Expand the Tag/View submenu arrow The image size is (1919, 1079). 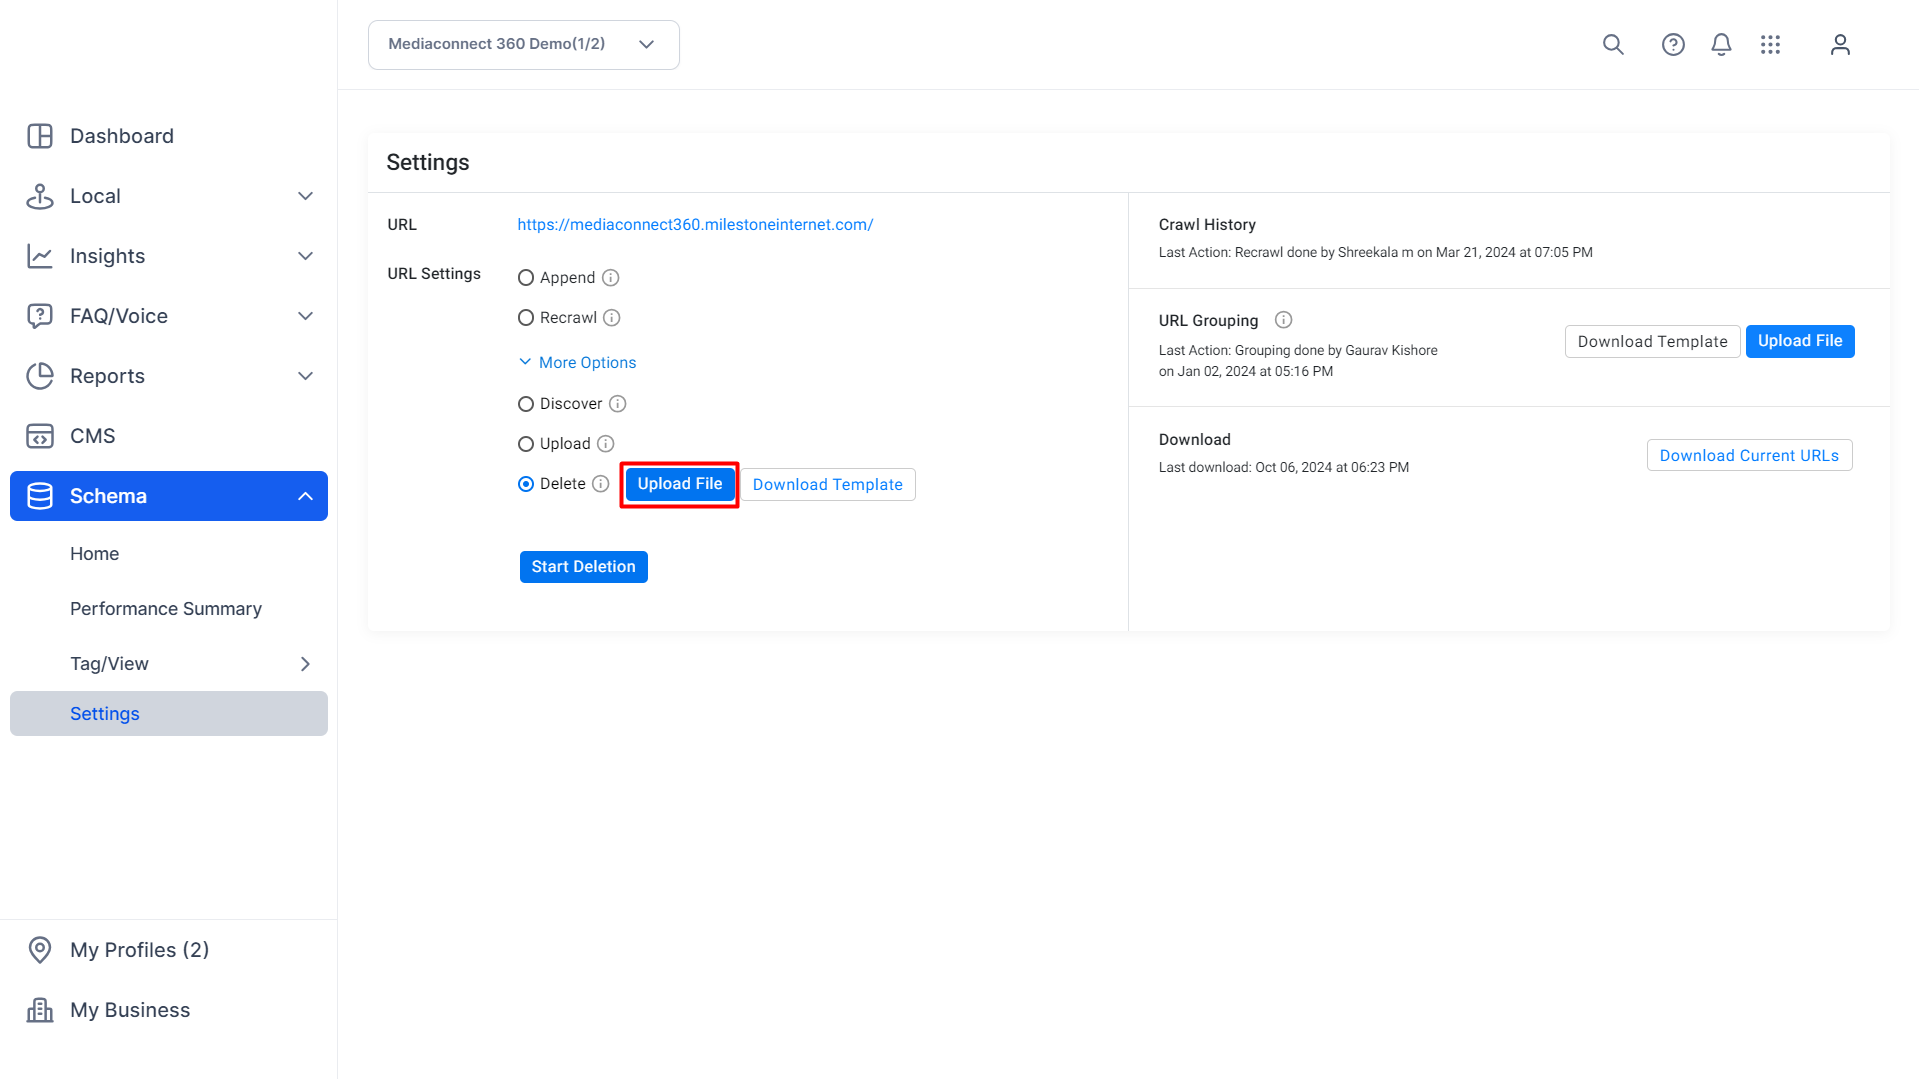pos(306,664)
